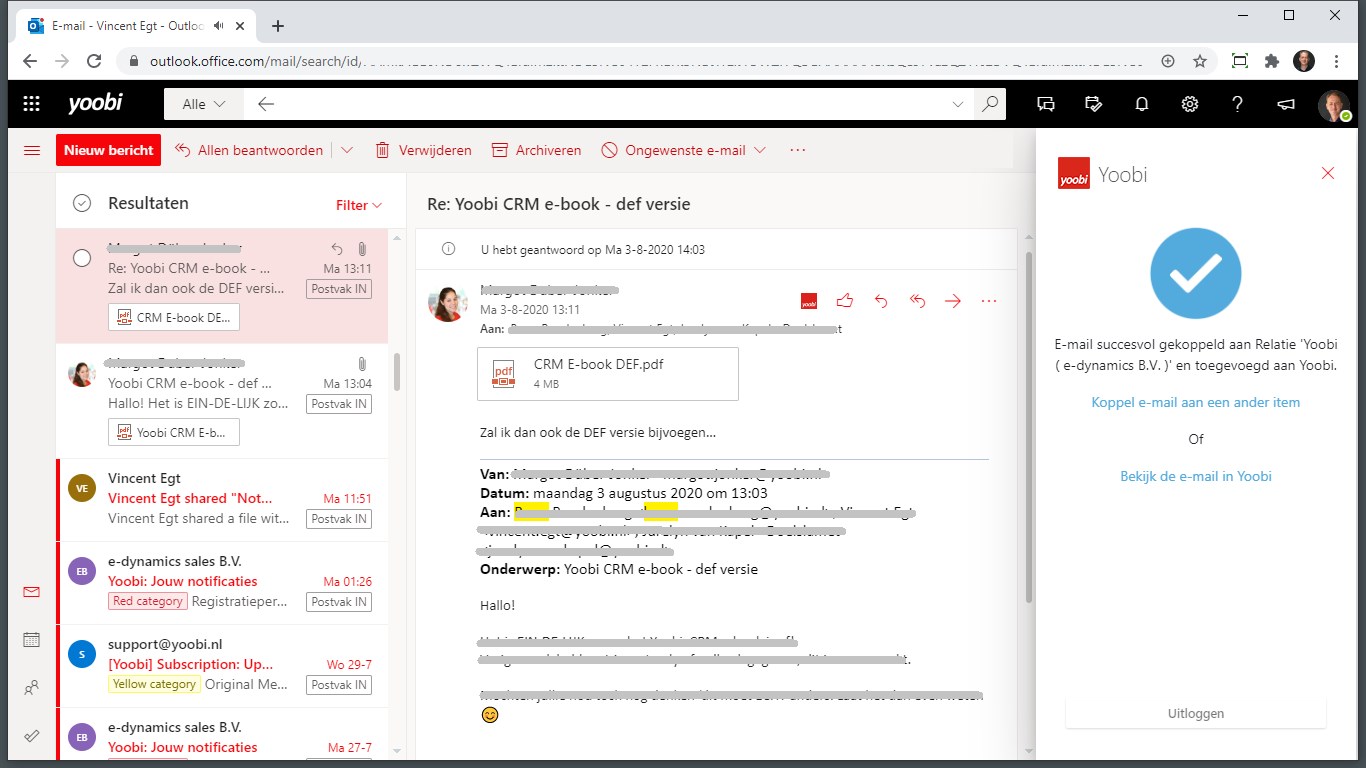The width and height of the screenshot is (1366, 768).
Task: Click Bekijk de e-mail in Yoobi
Action: 1196,476
